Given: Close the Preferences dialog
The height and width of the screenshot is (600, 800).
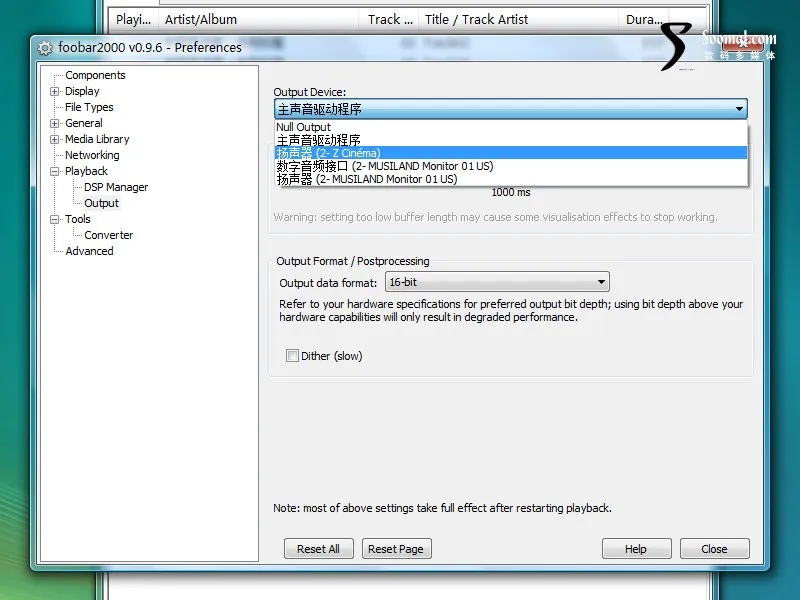Looking at the screenshot, I should (x=714, y=549).
